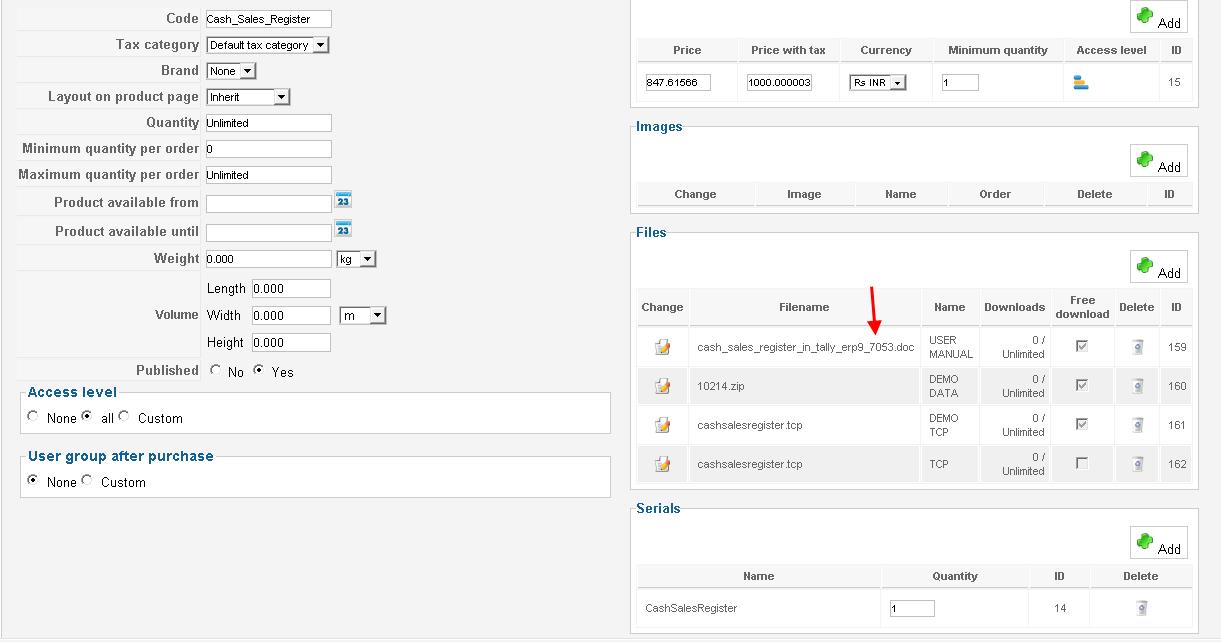This screenshot has width=1221, height=642.
Task: Add a new price entry
Action: pyautogui.click(x=1159, y=17)
